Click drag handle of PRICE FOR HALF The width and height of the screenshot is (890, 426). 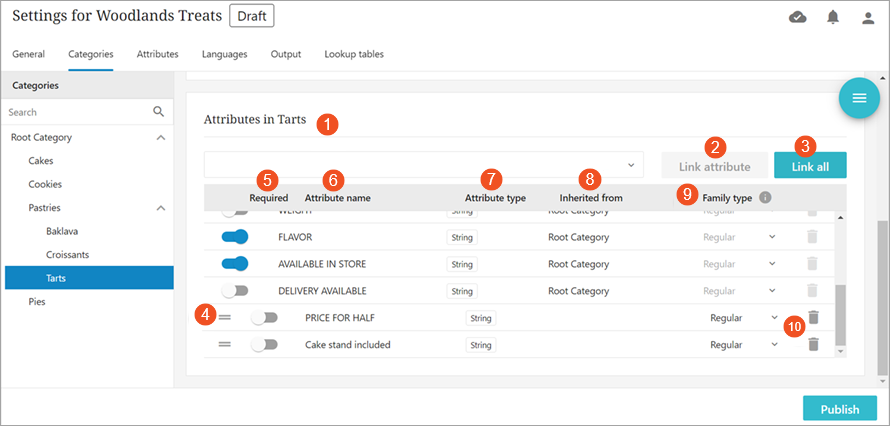[225, 317]
